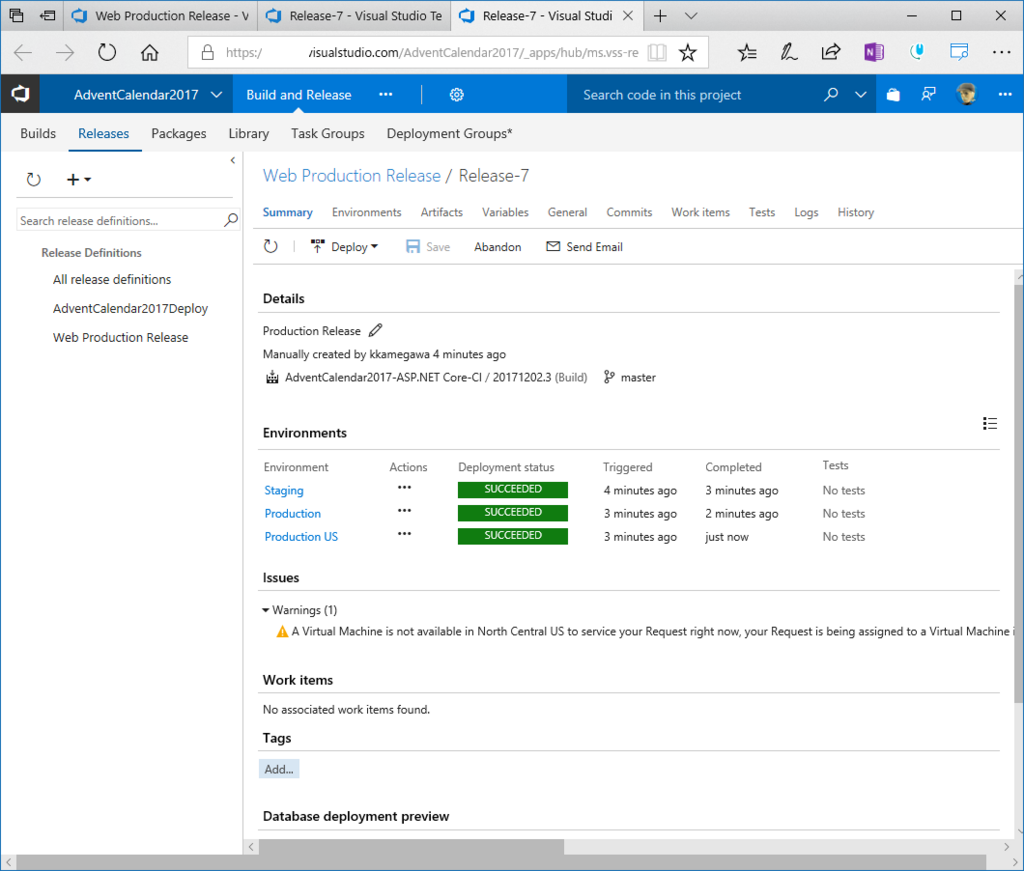This screenshot has width=1024, height=871.
Task: Switch to the Environments tab
Action: (366, 212)
